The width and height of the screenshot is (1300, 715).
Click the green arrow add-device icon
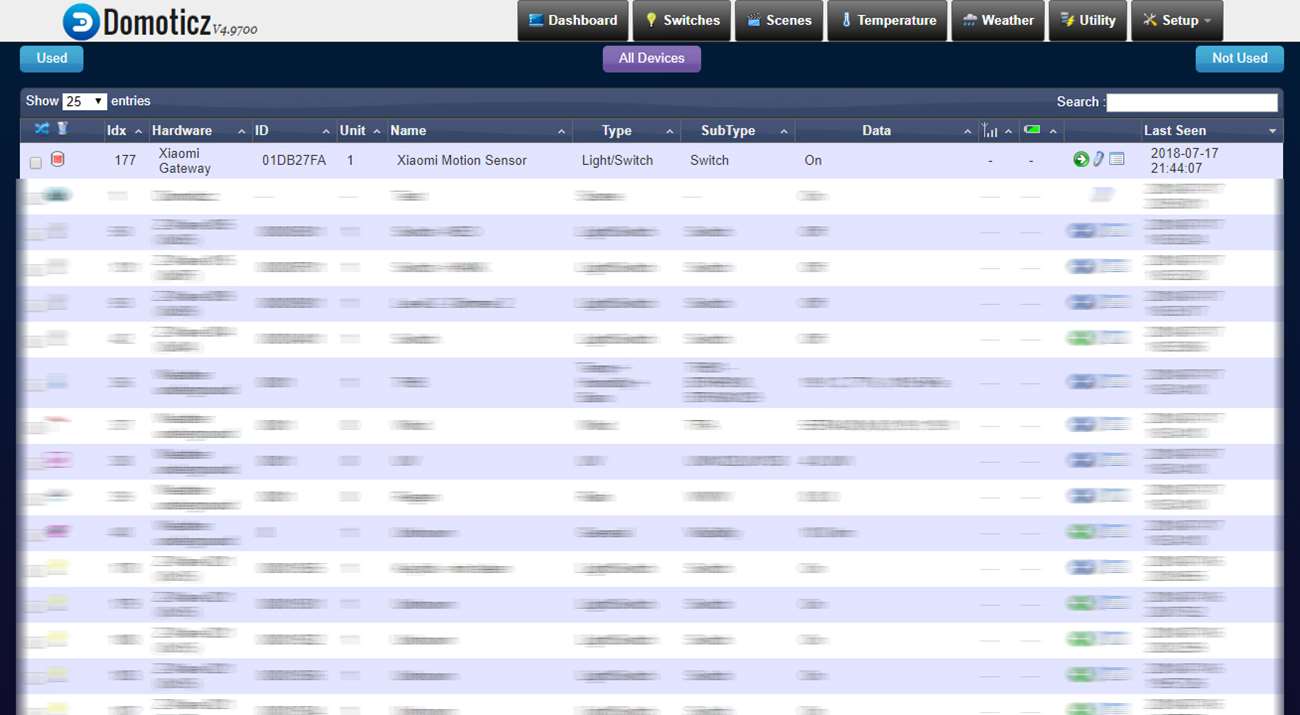pyautogui.click(x=1080, y=160)
